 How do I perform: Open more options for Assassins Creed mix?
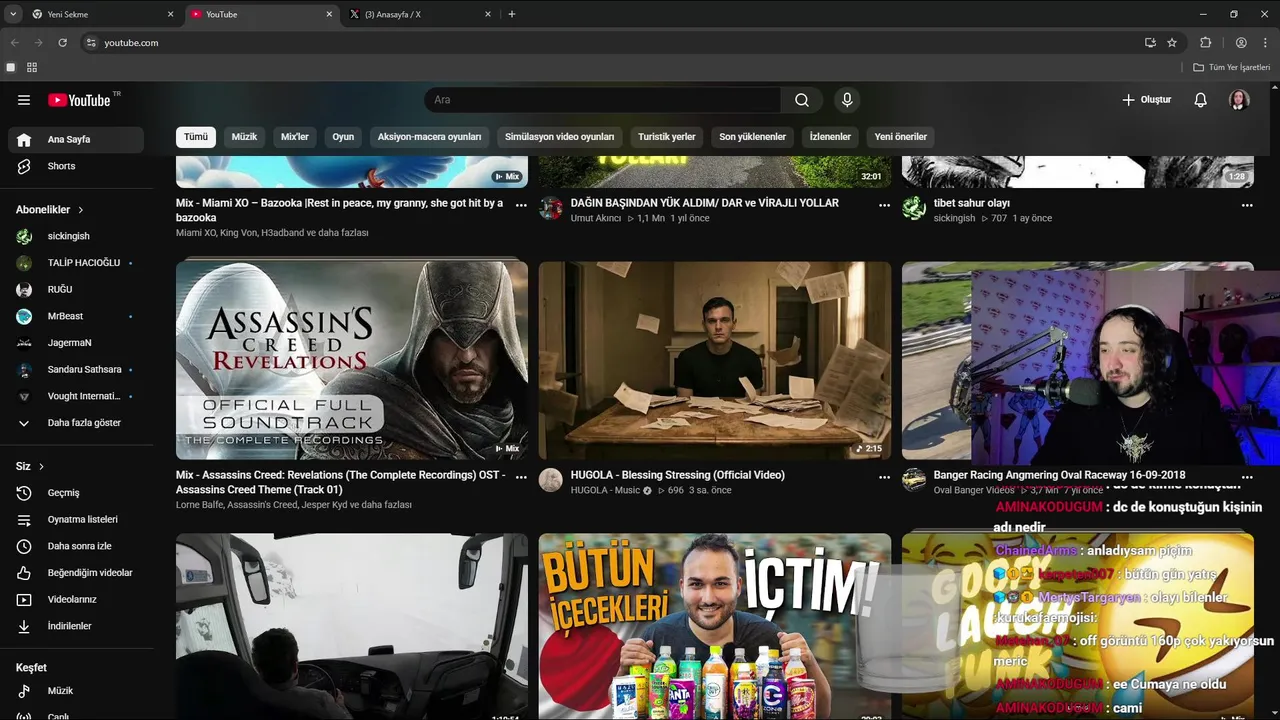pos(521,477)
